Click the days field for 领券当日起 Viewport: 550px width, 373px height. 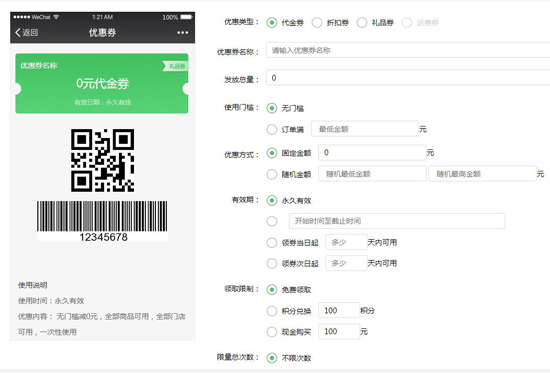tap(346, 242)
